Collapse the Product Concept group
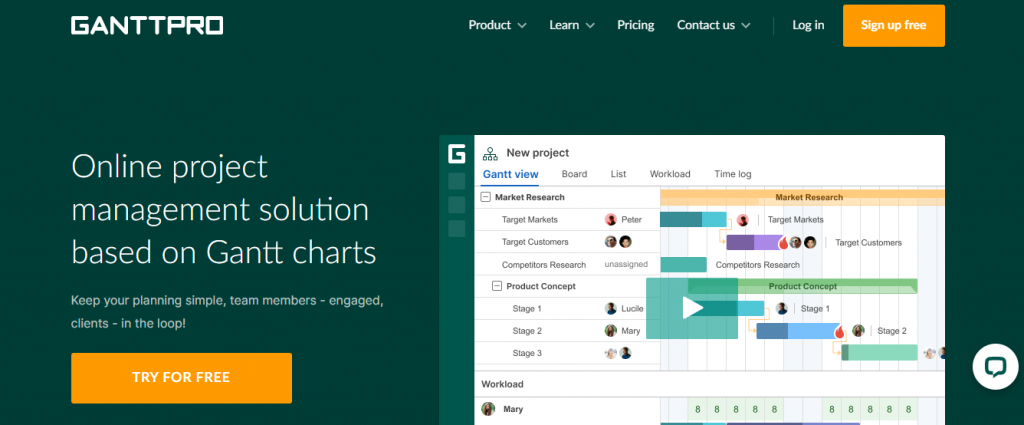 tap(496, 286)
